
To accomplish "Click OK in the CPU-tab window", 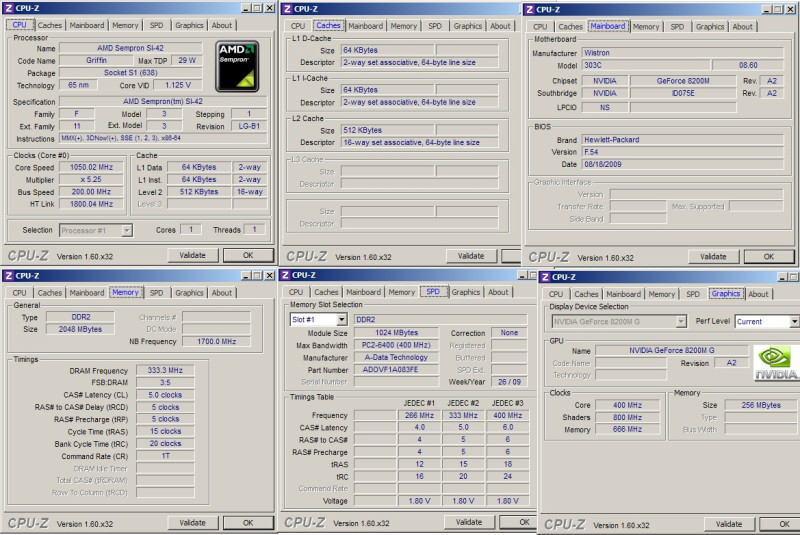I will (248, 256).
